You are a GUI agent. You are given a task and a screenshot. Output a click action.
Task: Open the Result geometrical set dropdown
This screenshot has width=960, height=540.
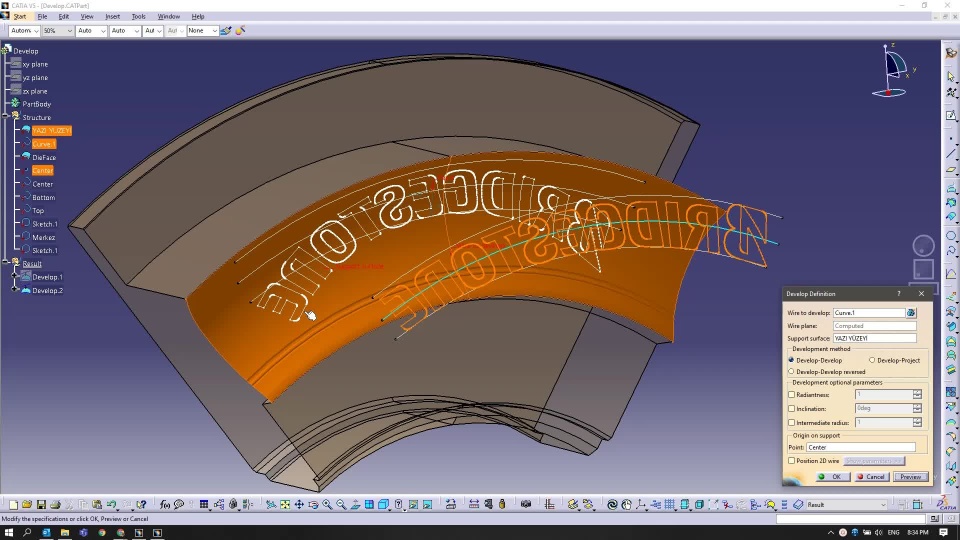[x=846, y=504]
